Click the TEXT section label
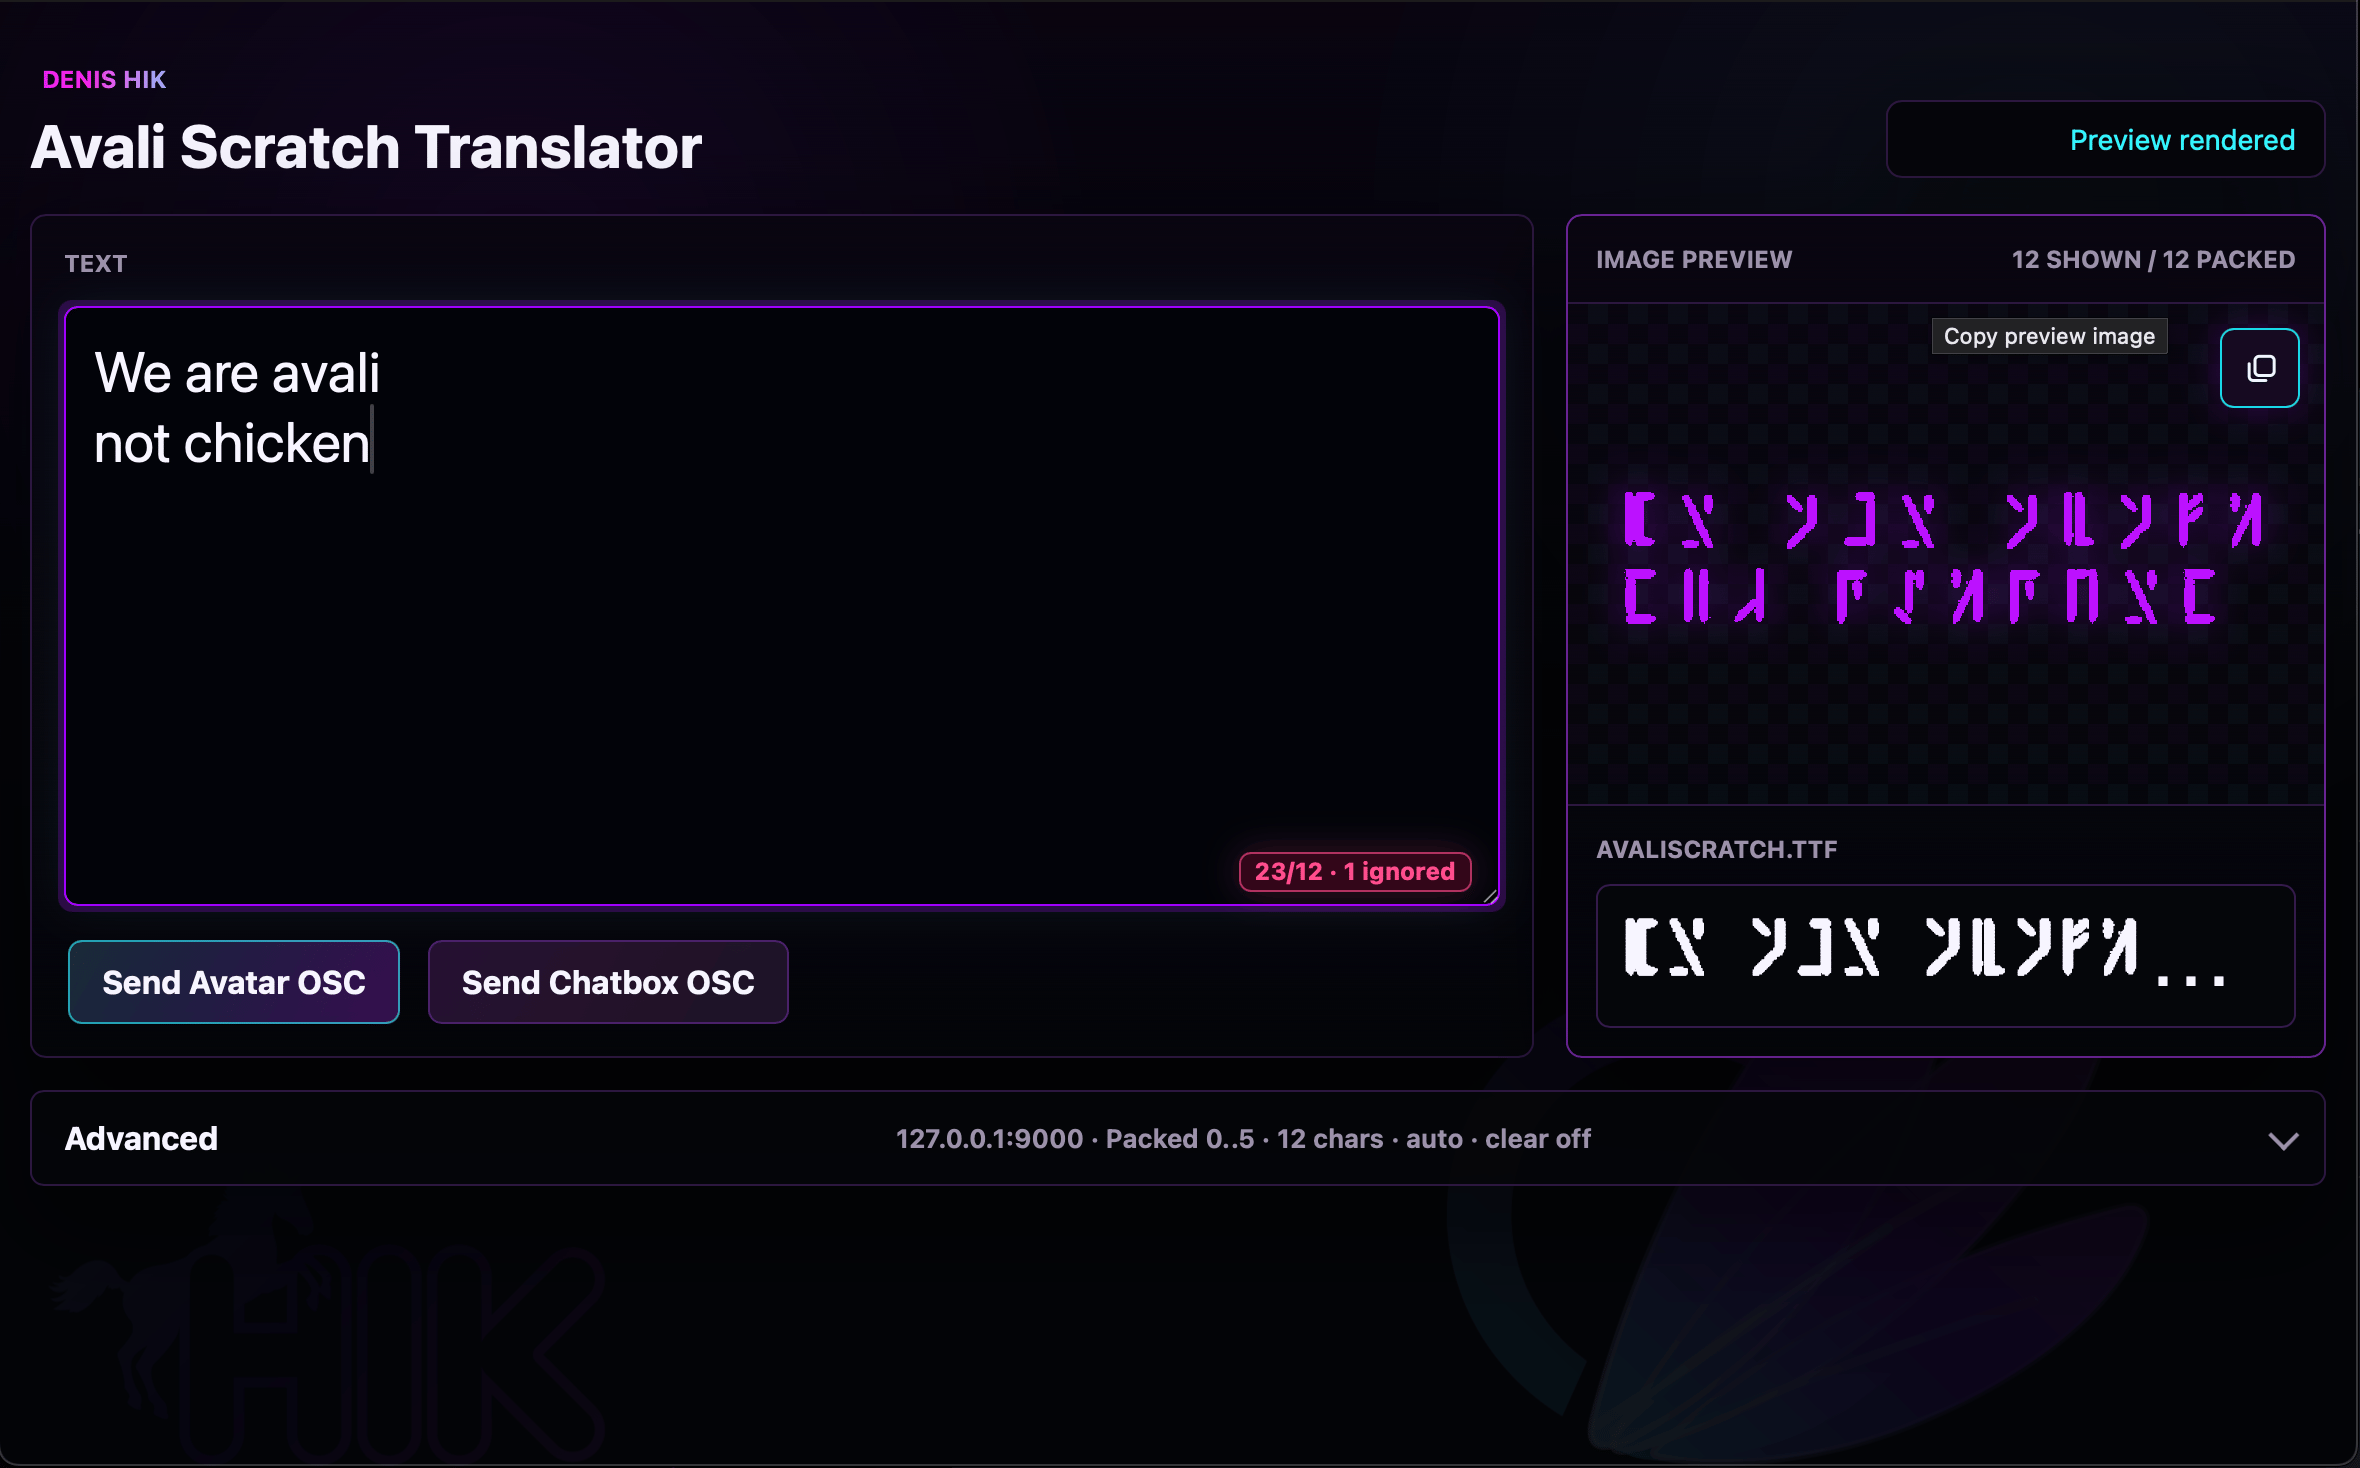The image size is (2360, 1468). pos(96,264)
